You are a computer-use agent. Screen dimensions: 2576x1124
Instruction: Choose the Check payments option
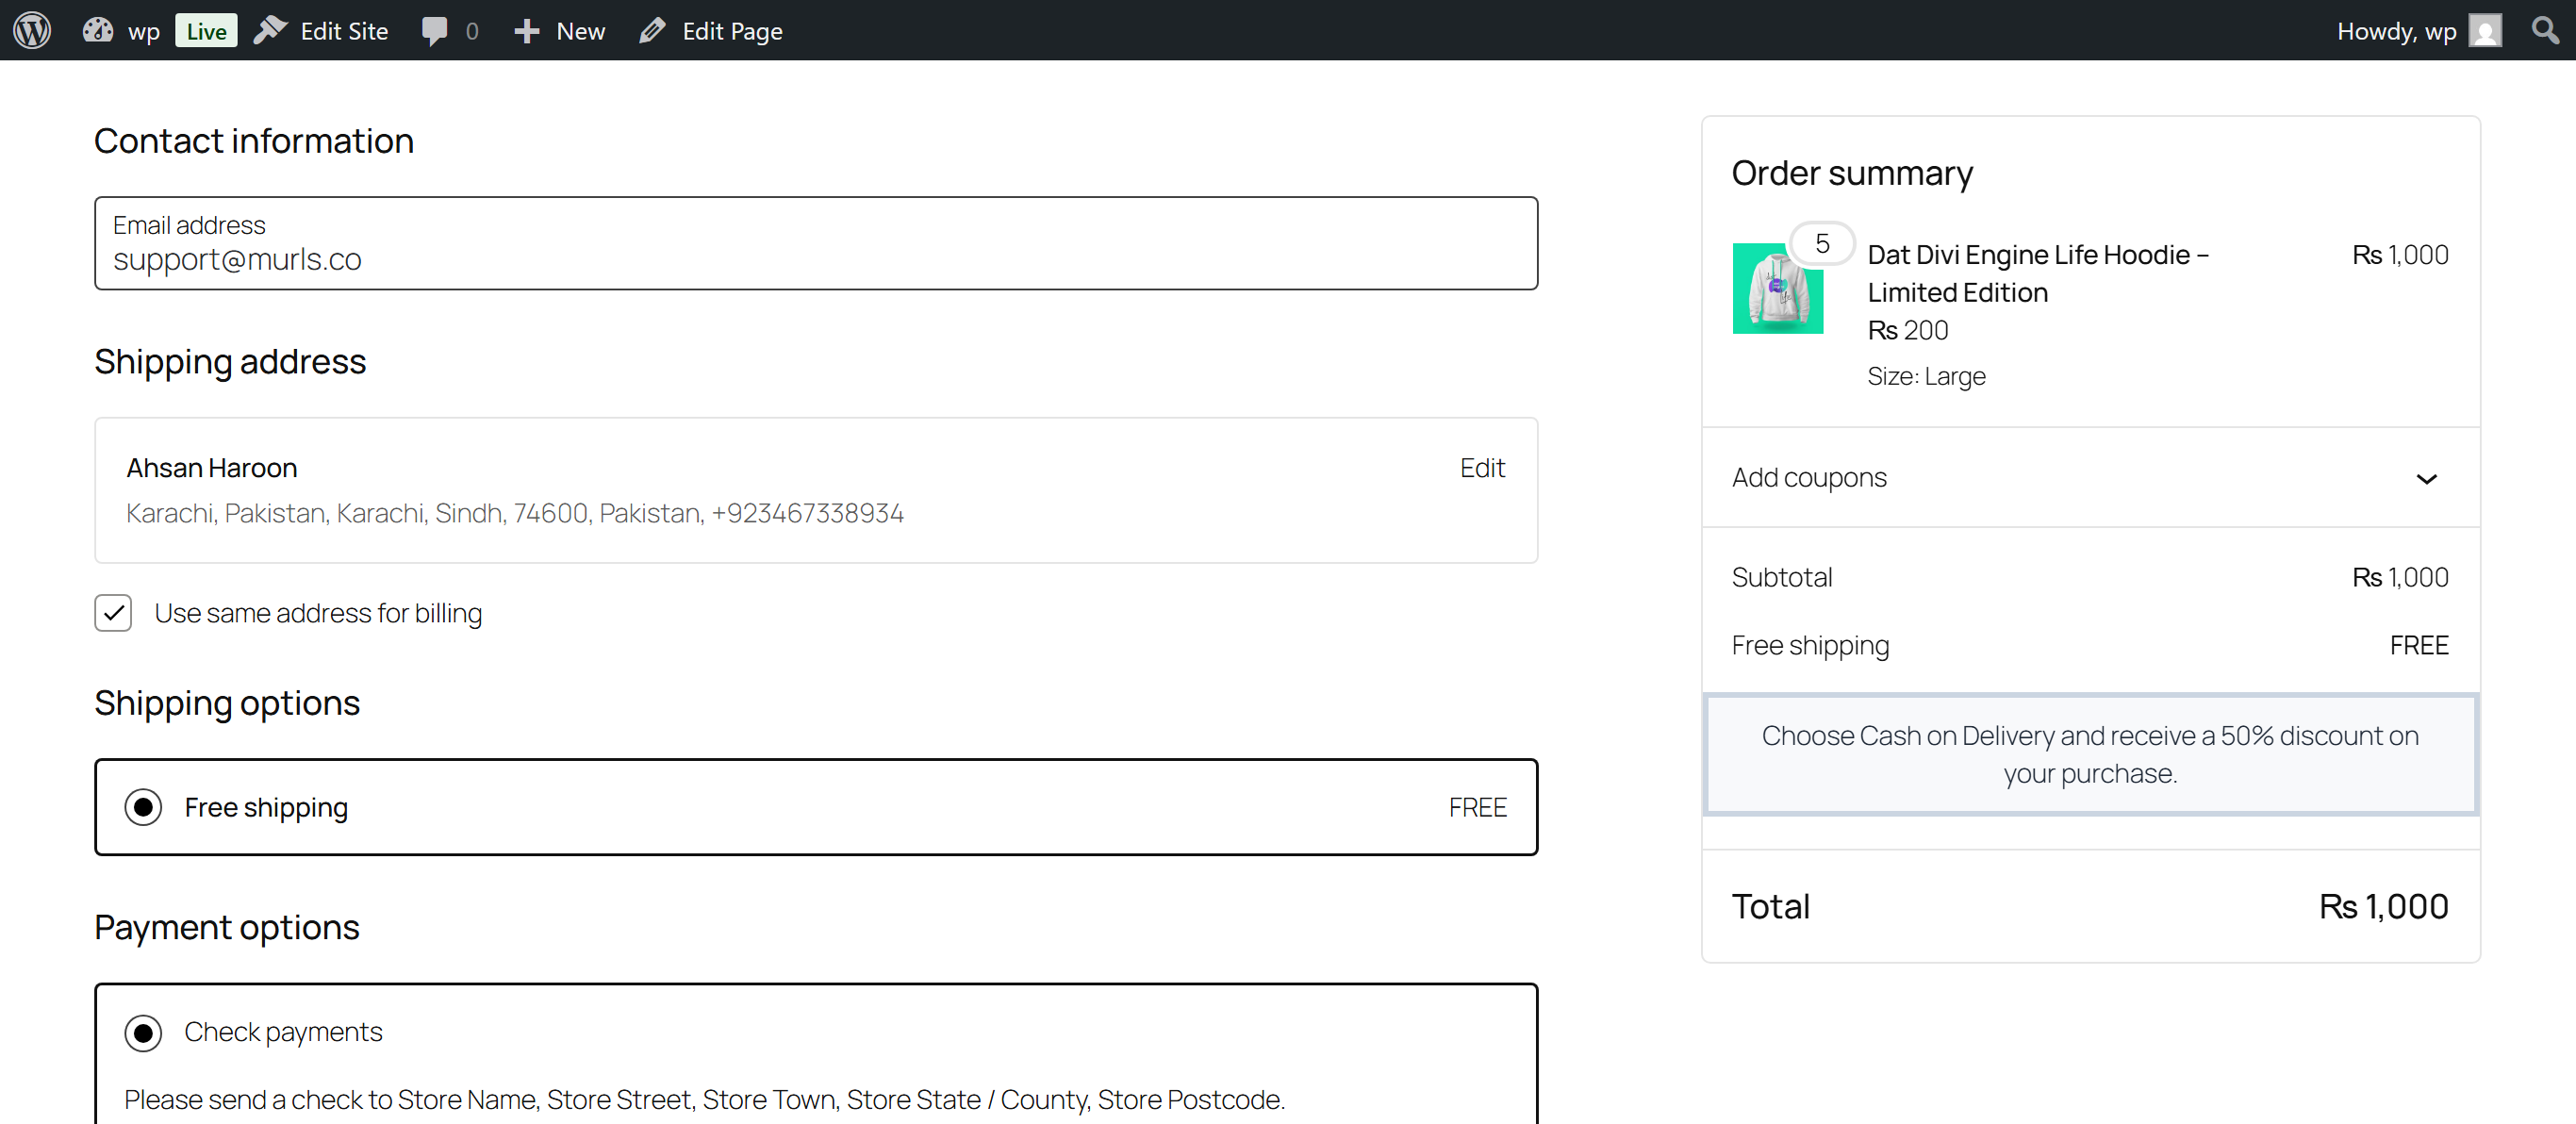143,1032
